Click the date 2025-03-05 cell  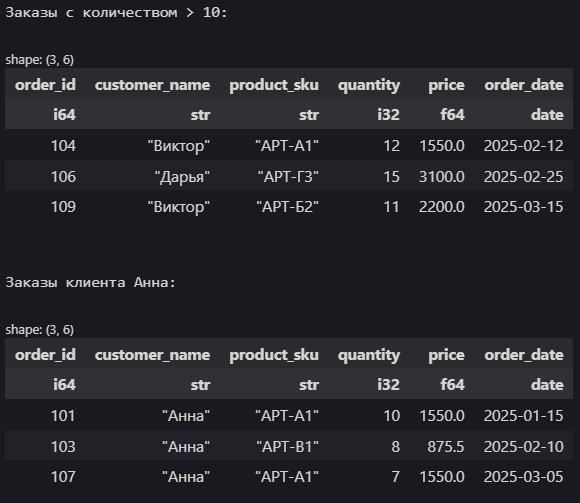pos(524,477)
